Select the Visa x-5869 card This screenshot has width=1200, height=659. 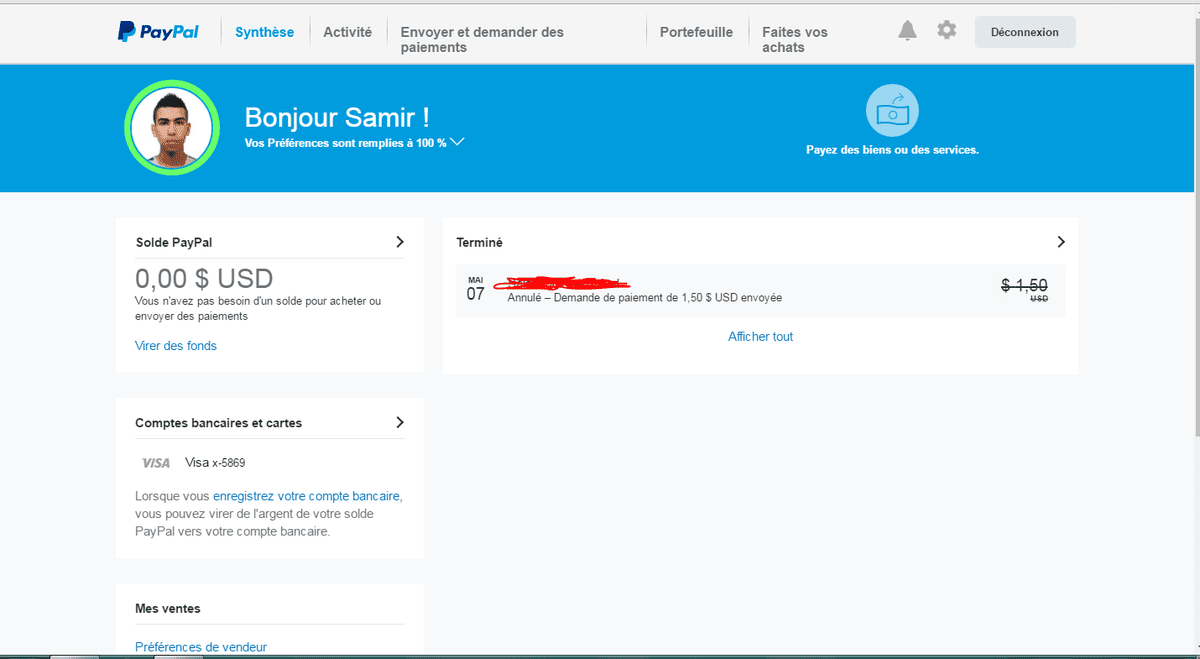215,463
